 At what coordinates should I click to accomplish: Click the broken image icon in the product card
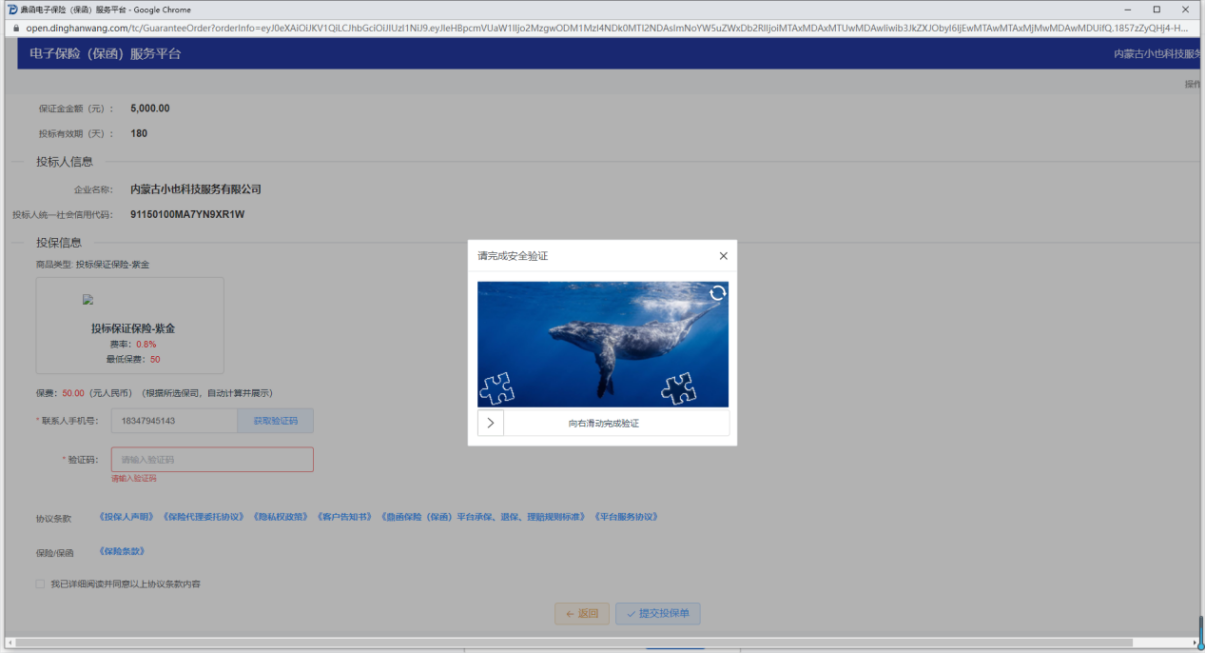tap(88, 299)
